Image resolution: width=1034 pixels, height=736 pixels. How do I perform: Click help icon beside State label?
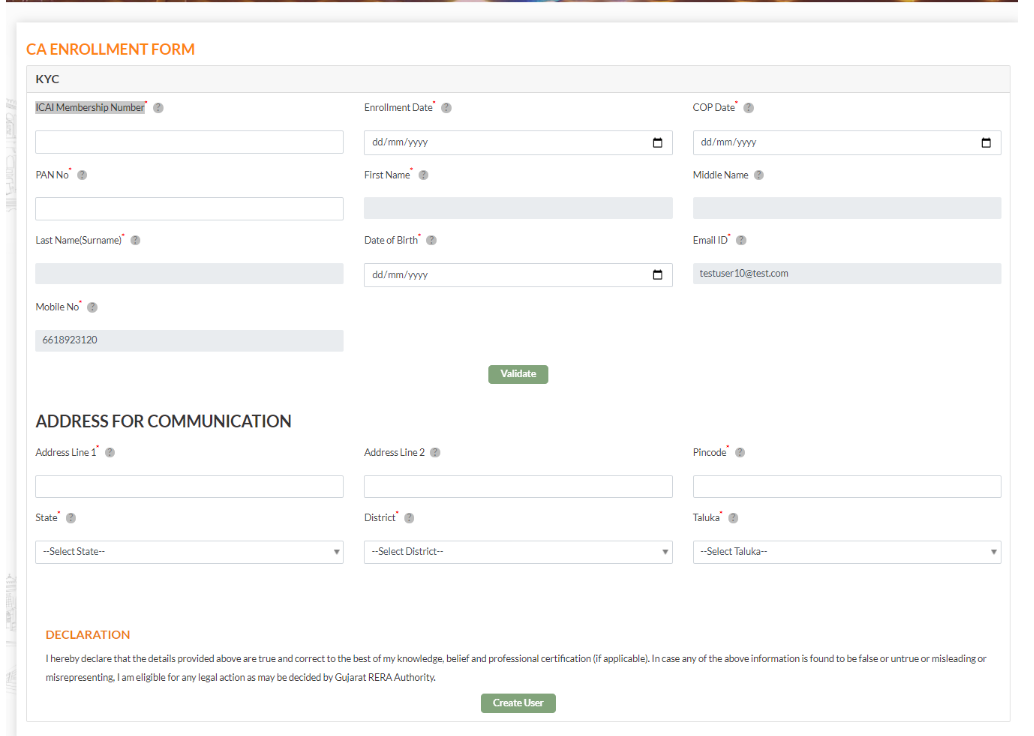(x=71, y=518)
